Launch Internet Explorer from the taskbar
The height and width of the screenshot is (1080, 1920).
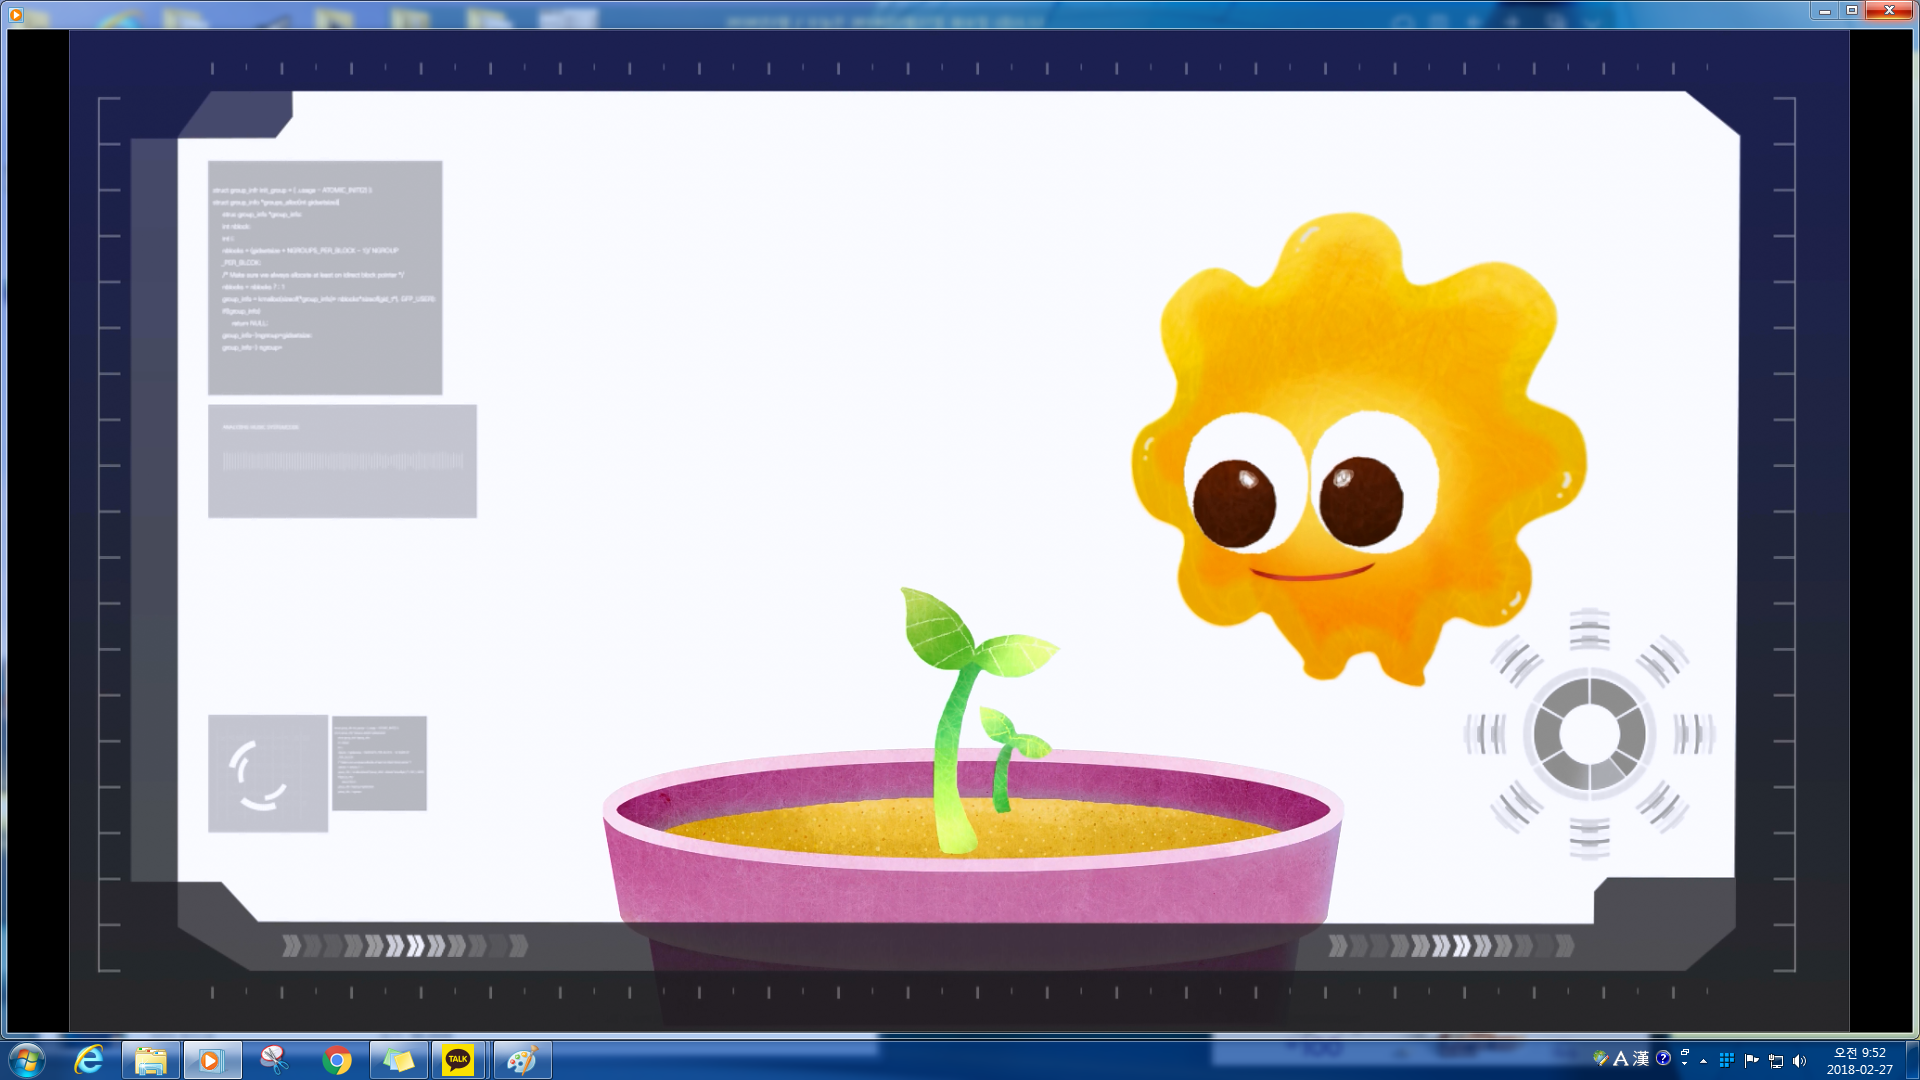90,1060
